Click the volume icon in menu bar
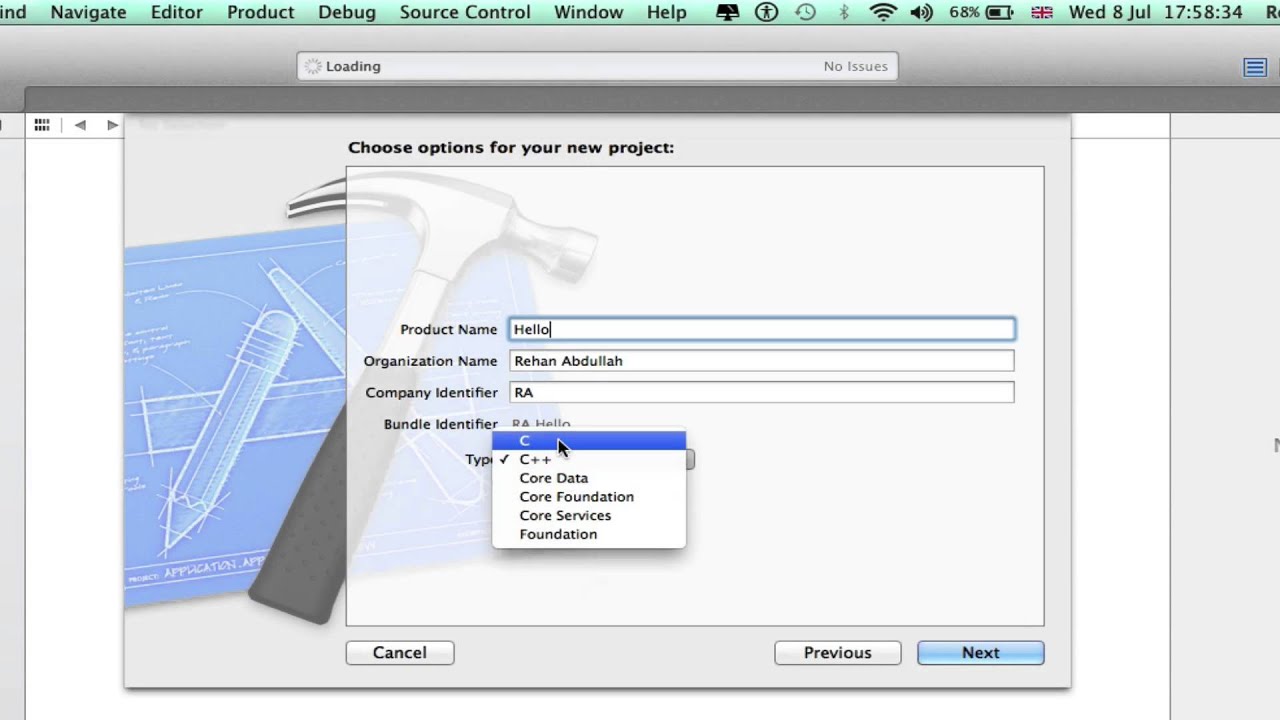Screen dimensions: 1280x720 point(921,12)
